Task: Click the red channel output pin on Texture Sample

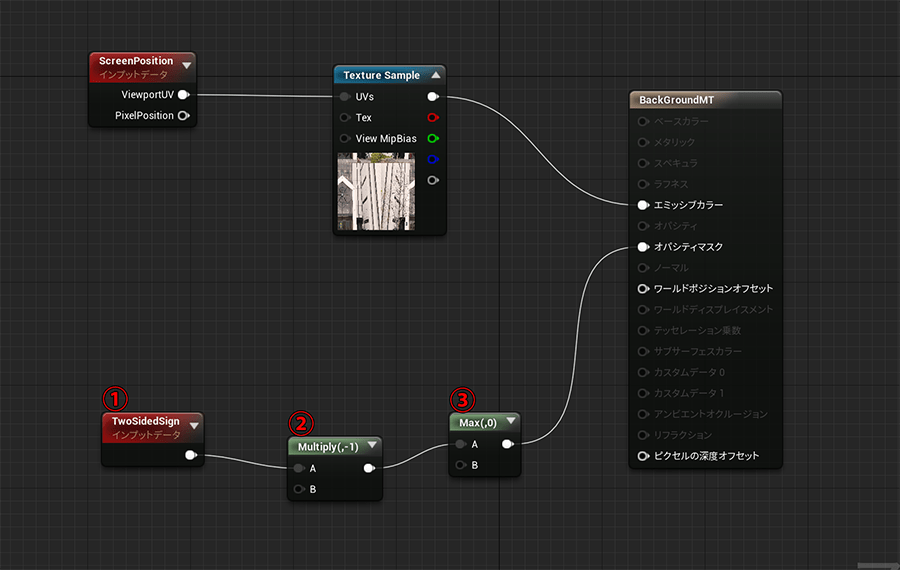Action: [x=432, y=118]
